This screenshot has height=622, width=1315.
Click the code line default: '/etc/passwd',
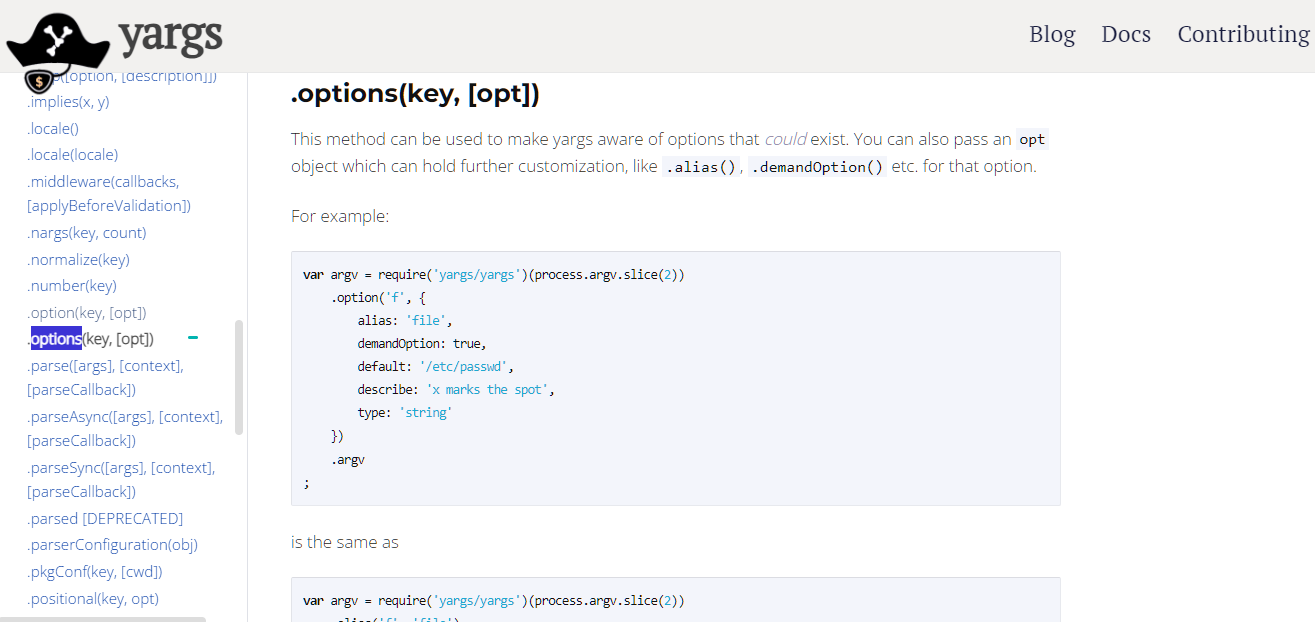coord(436,366)
